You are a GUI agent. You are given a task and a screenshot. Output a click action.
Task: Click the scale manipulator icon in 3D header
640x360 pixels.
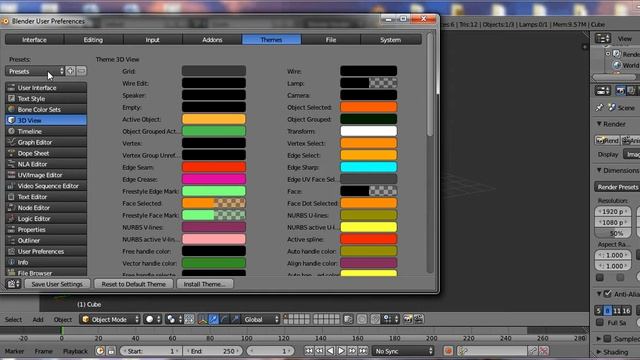(x=235, y=320)
